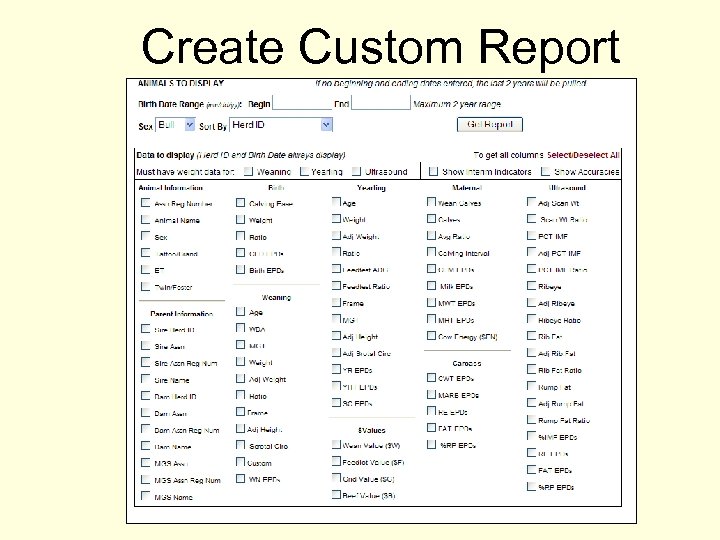Check the Dam Name checkbox

coord(146,446)
